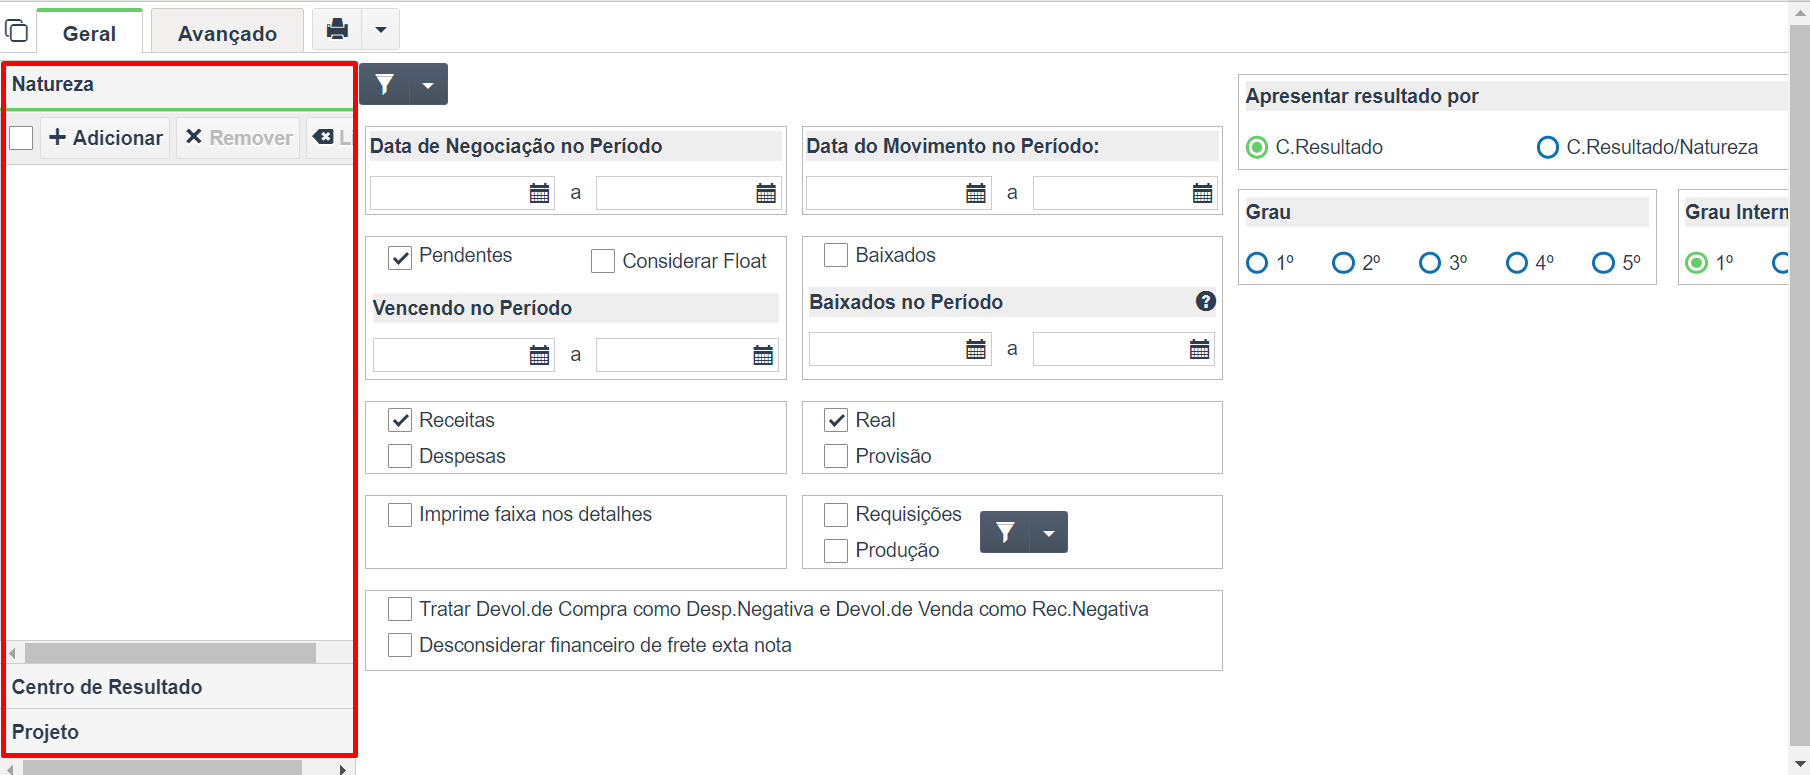1810x775 pixels.
Task: Enable the Despesas checkbox
Action: coord(400,457)
